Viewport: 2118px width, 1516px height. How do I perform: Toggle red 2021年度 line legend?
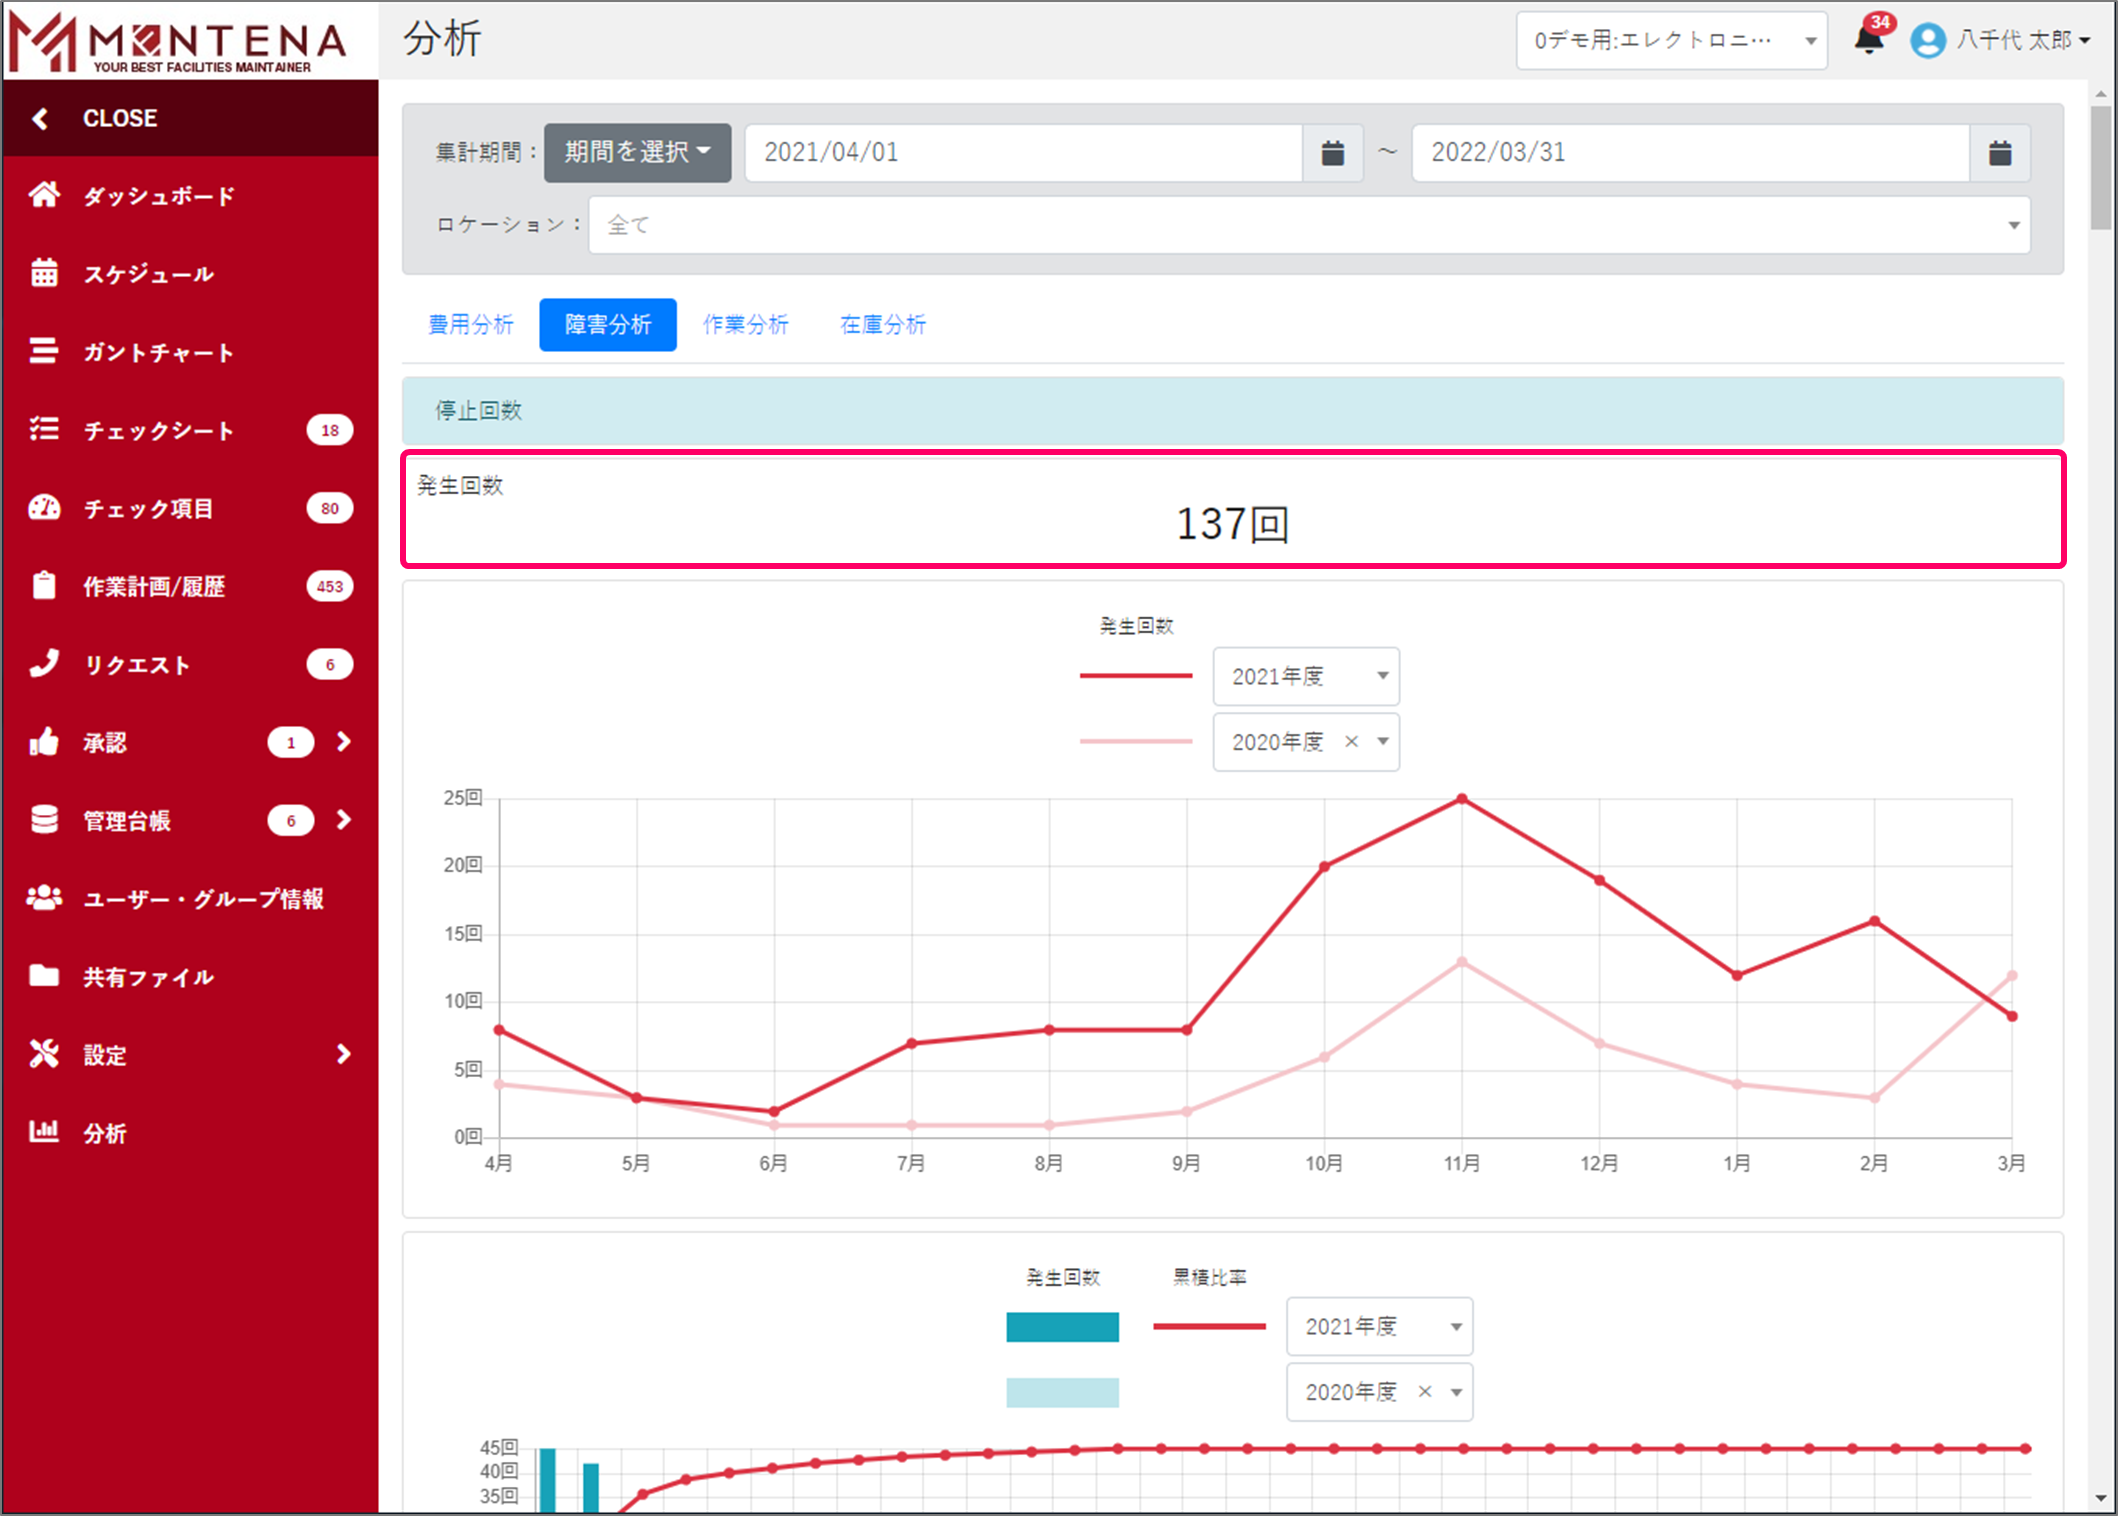coord(1135,677)
